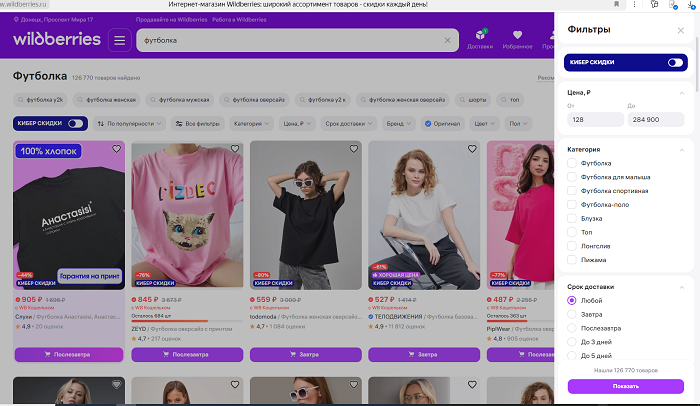Select the До 3 дней radio option

pos(571,342)
